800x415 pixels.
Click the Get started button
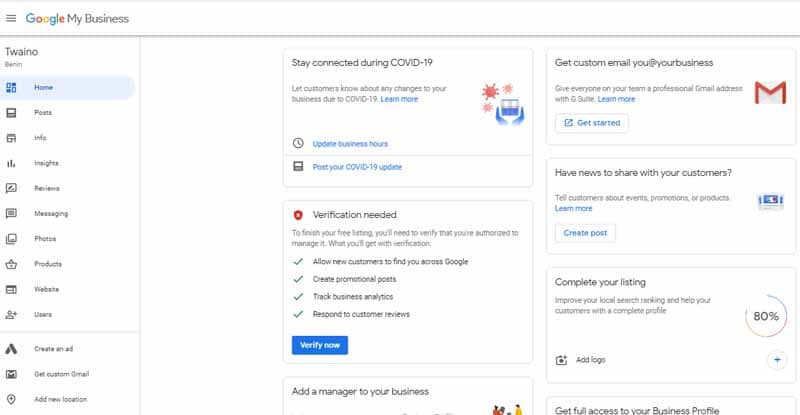(592, 123)
